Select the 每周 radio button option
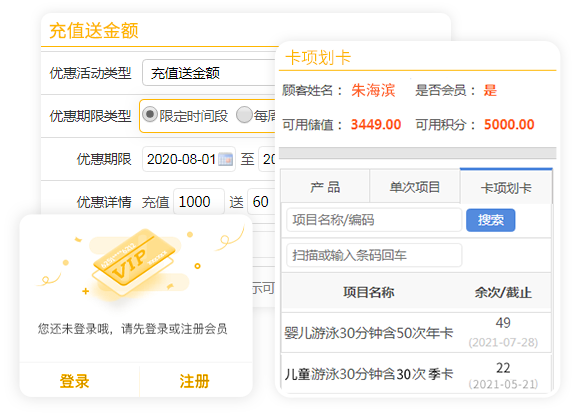The height and width of the screenshot is (413, 581). (244, 114)
